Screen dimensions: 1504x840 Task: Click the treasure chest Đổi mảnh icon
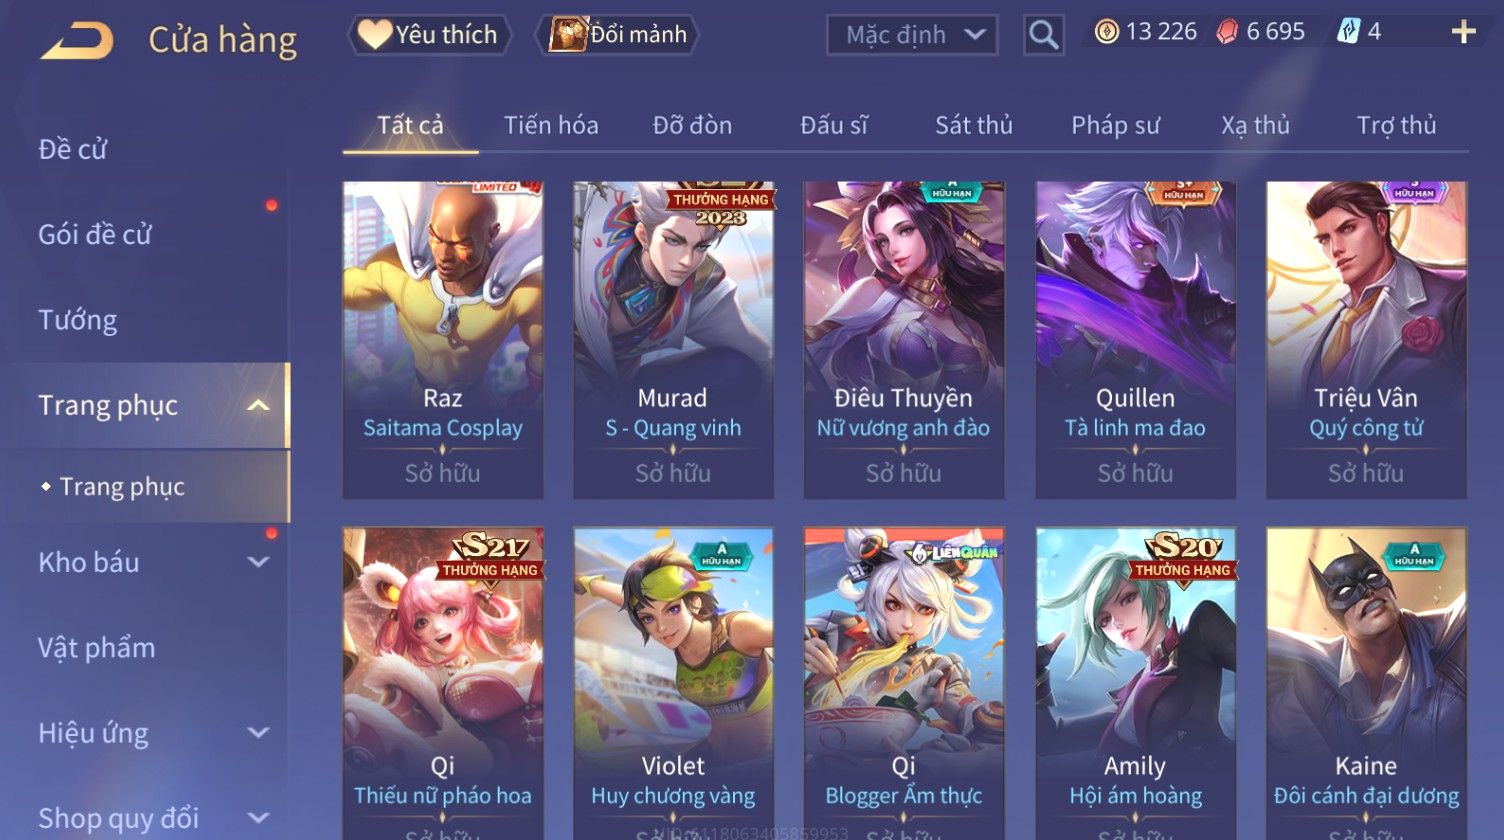(x=567, y=34)
